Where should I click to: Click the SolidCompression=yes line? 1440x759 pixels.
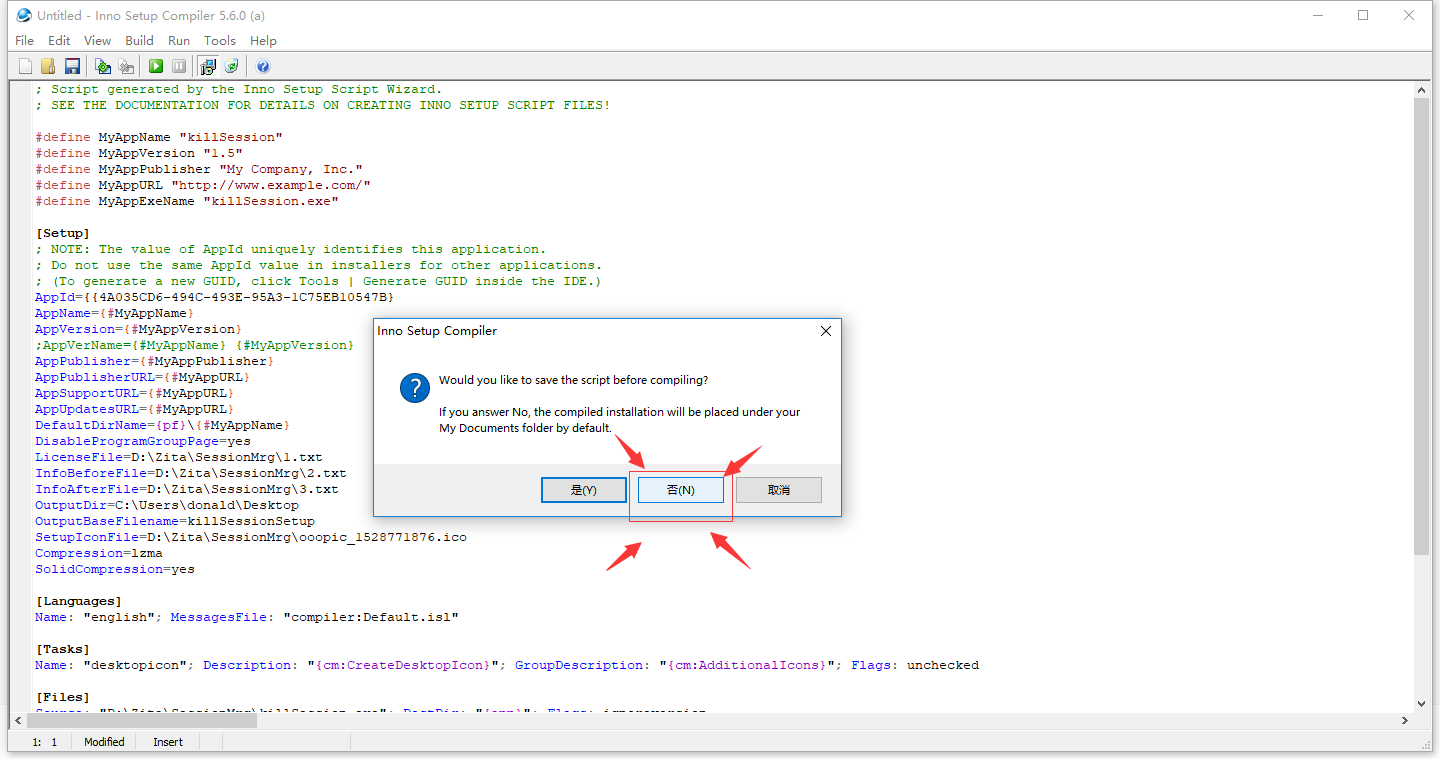(x=115, y=569)
